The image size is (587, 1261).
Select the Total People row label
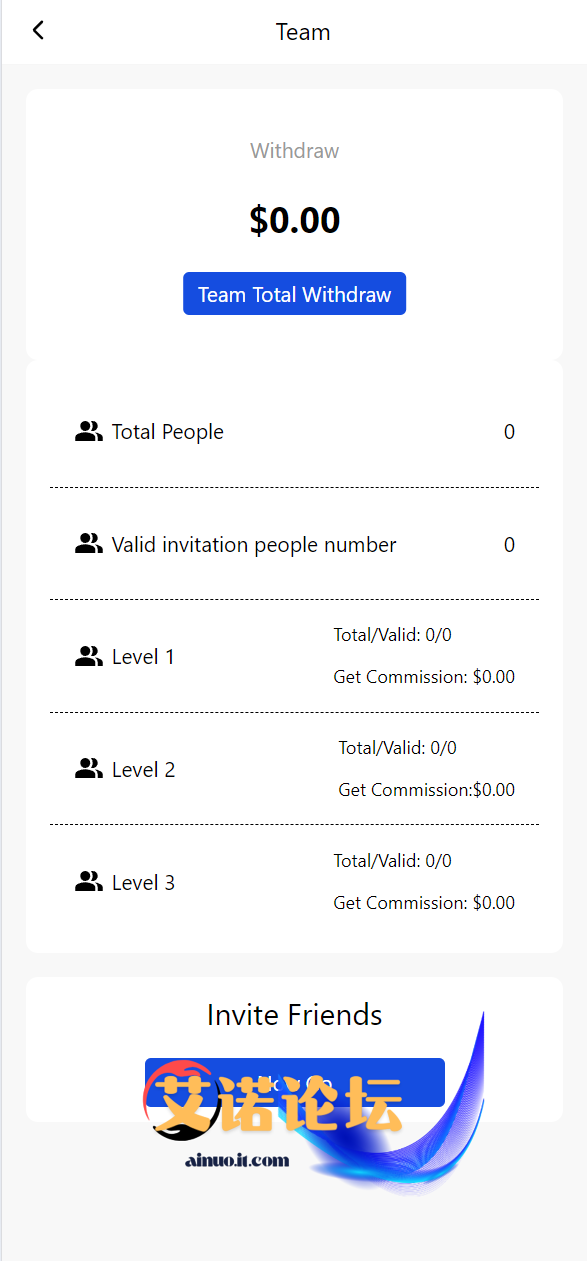click(167, 432)
